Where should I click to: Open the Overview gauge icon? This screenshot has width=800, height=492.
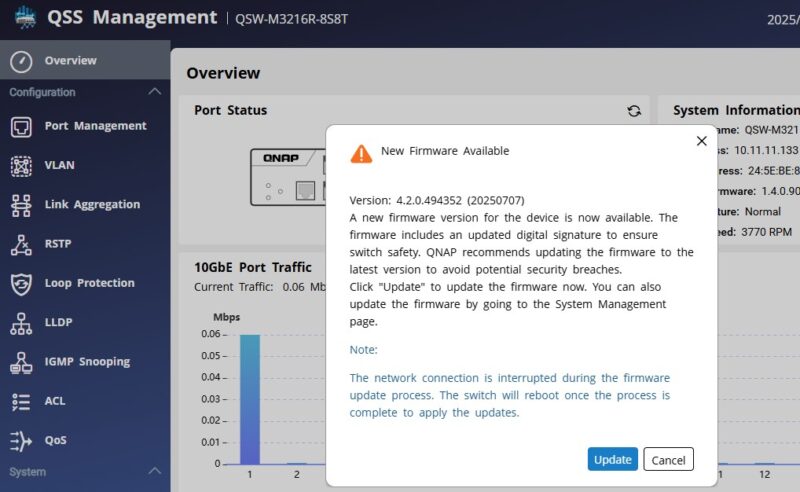pos(21,61)
